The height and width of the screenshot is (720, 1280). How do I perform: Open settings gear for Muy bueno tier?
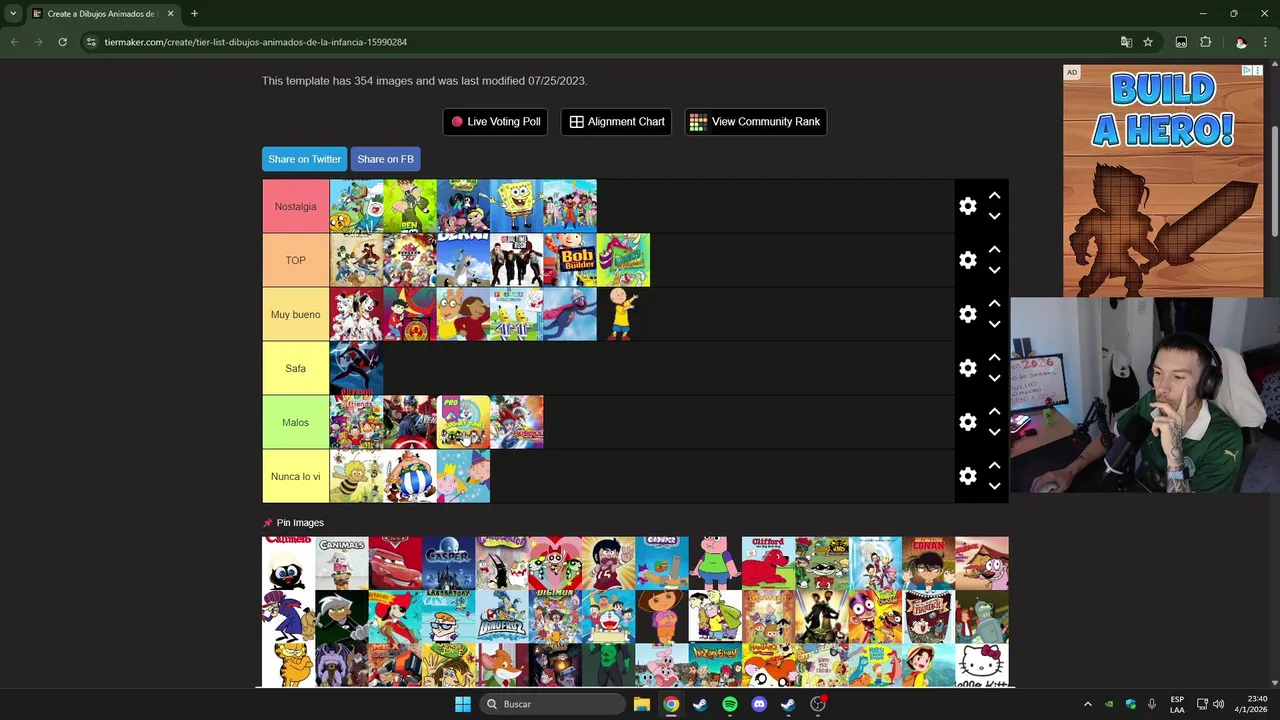[967, 314]
